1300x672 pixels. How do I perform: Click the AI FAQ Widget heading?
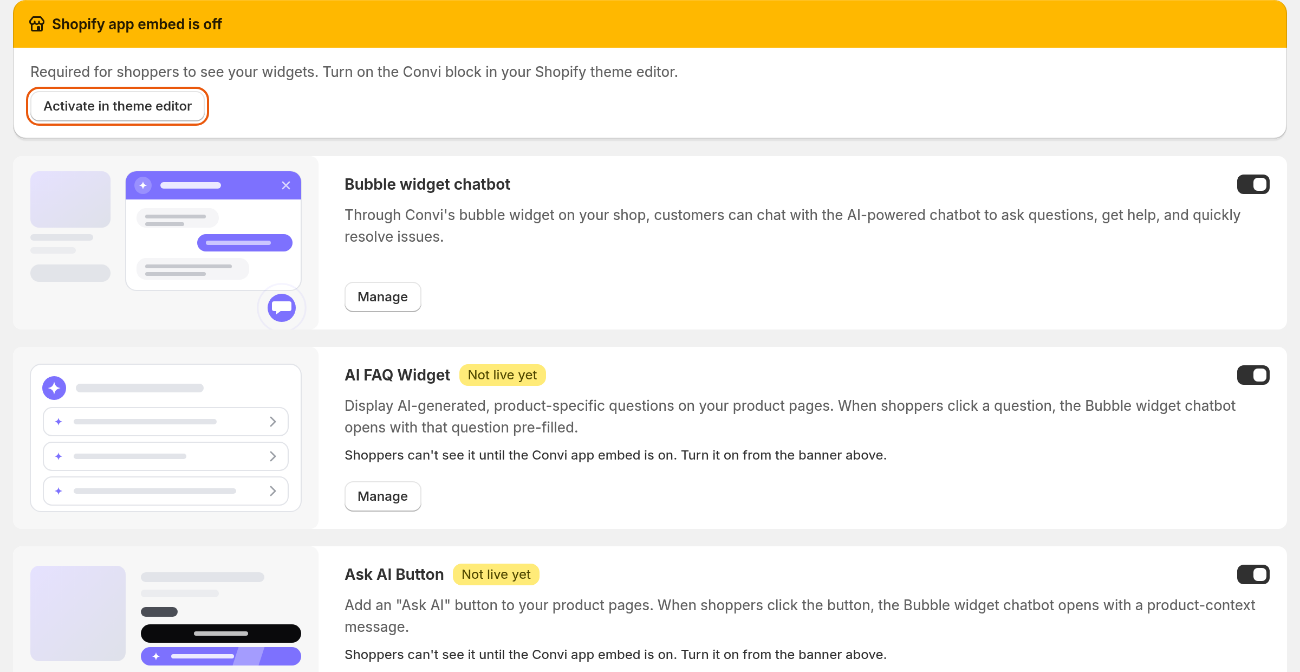point(397,375)
